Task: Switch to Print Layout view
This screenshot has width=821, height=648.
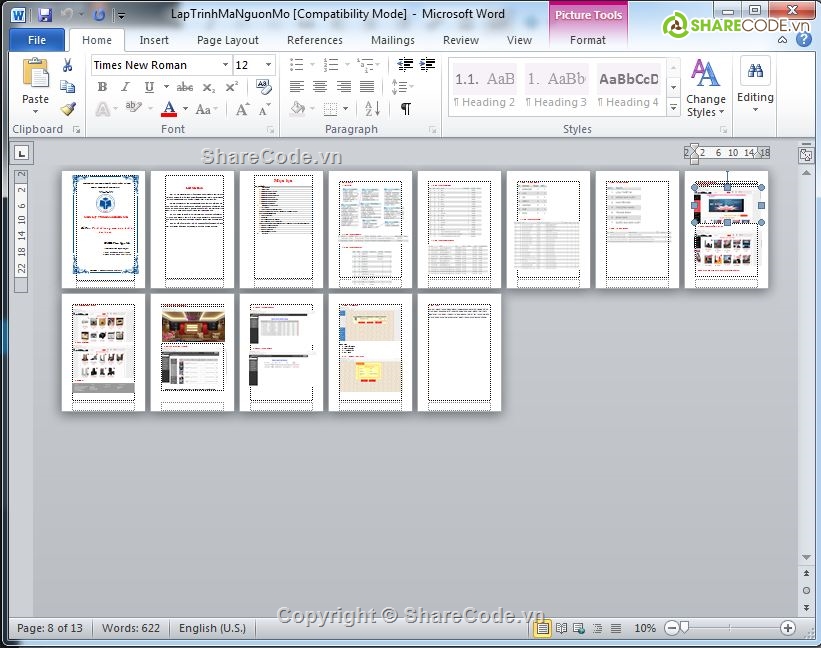Action: (542, 628)
